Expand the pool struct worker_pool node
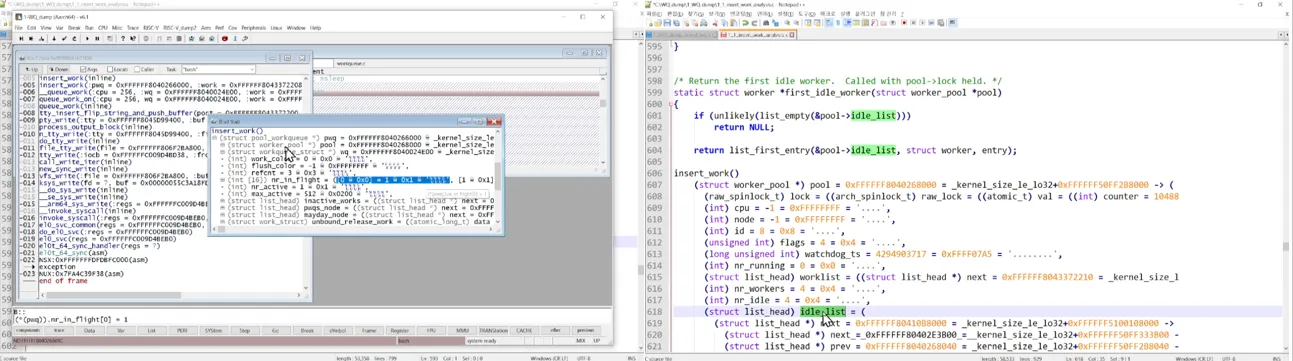 pos(223,145)
